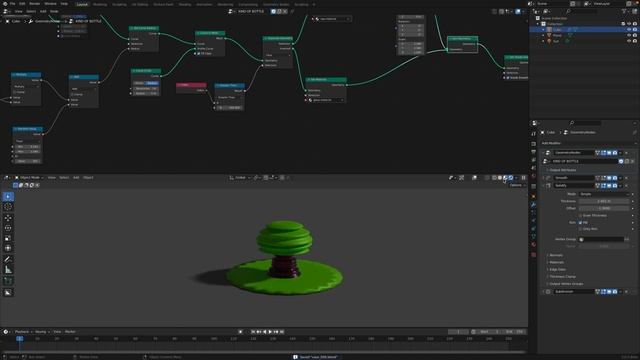The height and width of the screenshot is (360, 640).
Task: Play the animation in timeline
Action: click(270, 332)
